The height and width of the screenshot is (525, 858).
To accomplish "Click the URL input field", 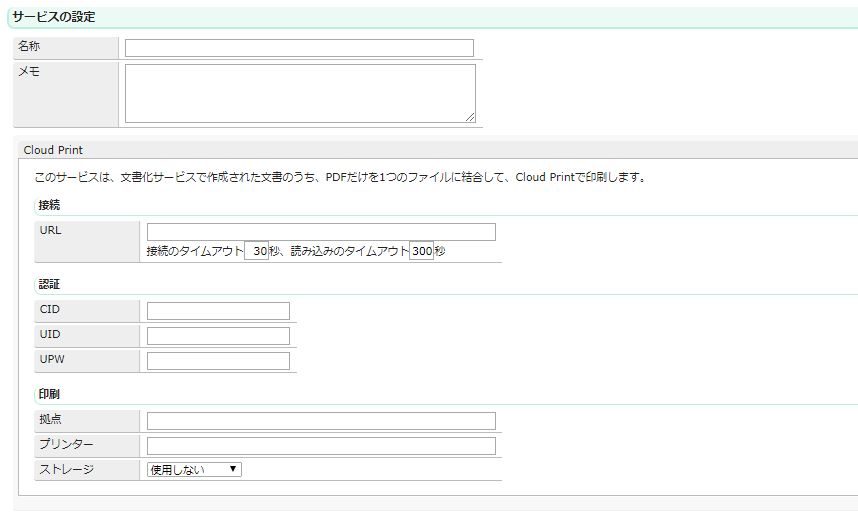I will point(320,232).
